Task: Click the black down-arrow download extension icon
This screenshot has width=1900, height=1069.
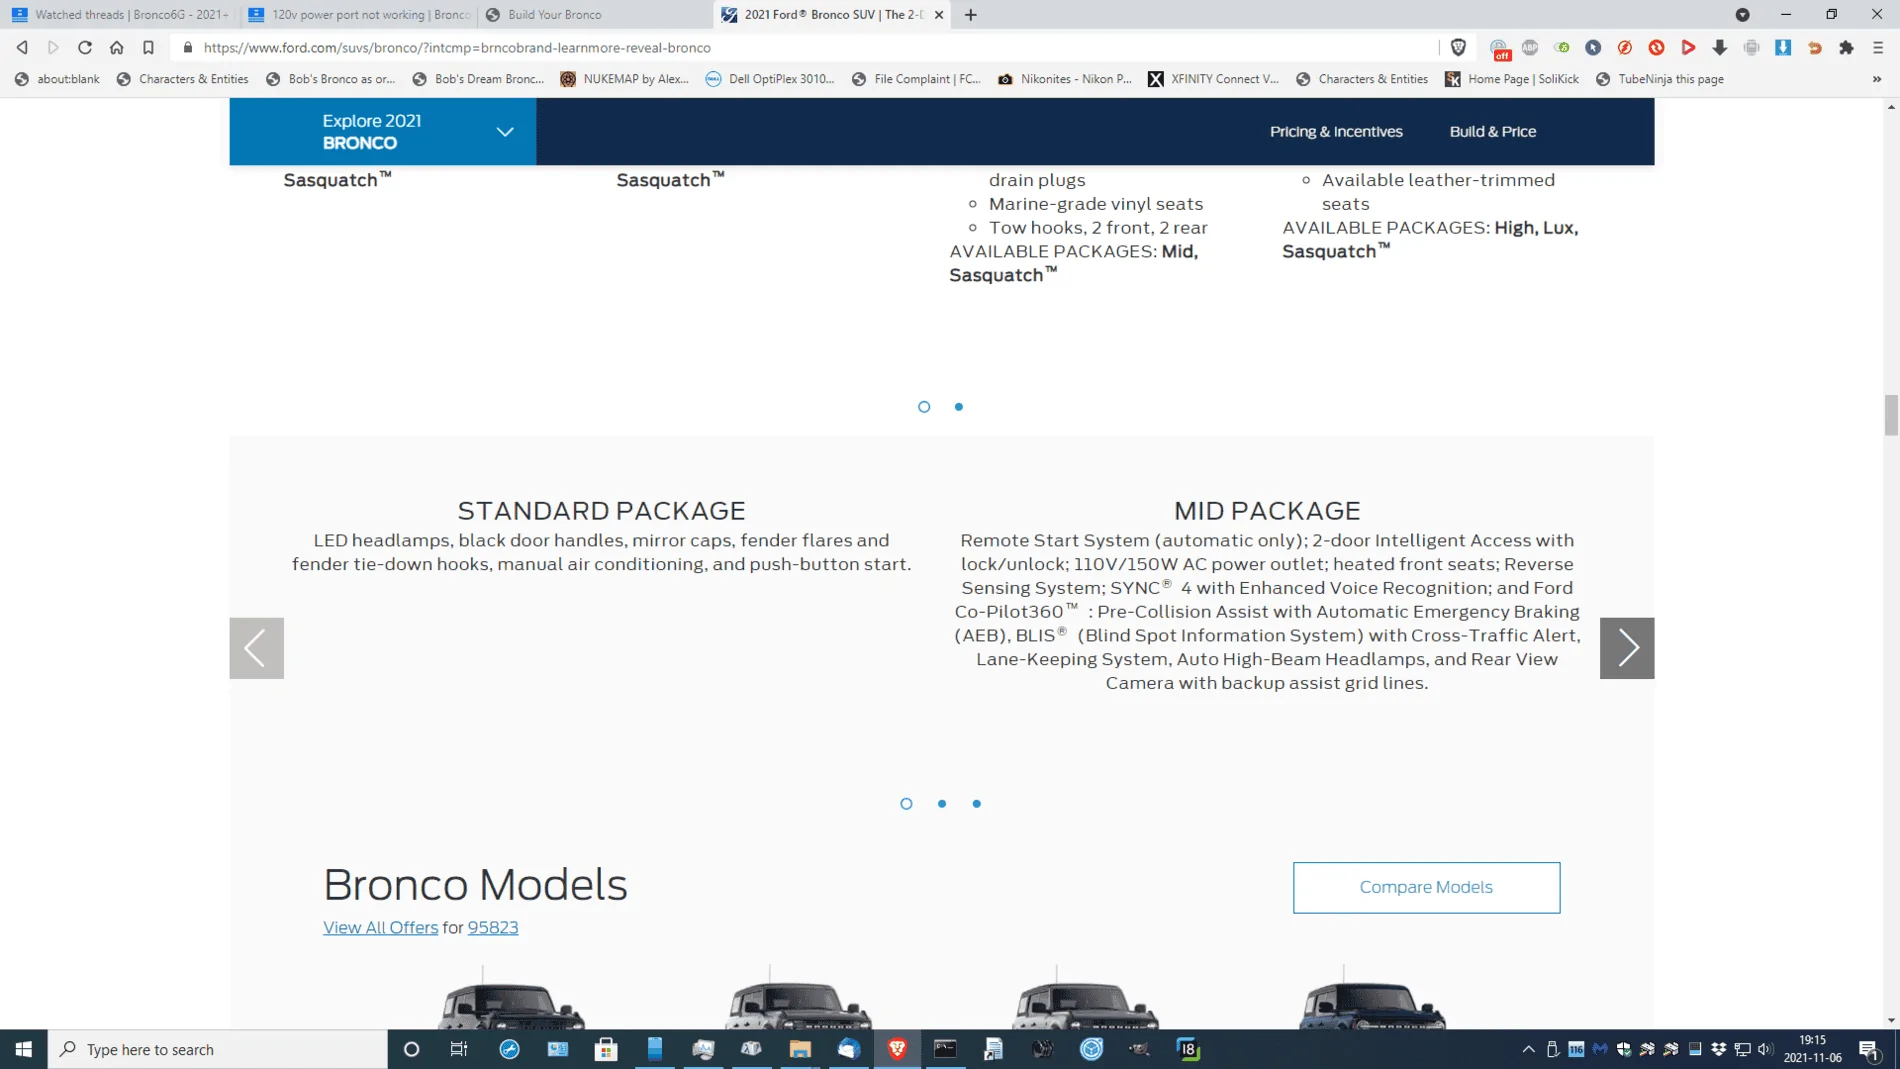Action: coord(1720,47)
